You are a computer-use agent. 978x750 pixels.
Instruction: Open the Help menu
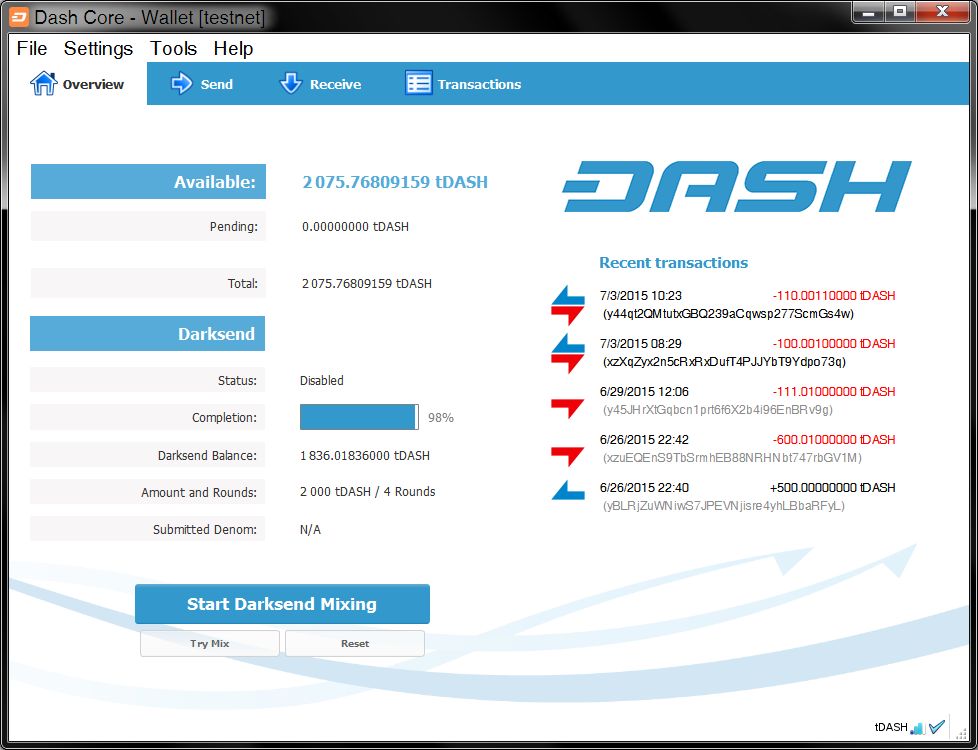(x=233, y=48)
